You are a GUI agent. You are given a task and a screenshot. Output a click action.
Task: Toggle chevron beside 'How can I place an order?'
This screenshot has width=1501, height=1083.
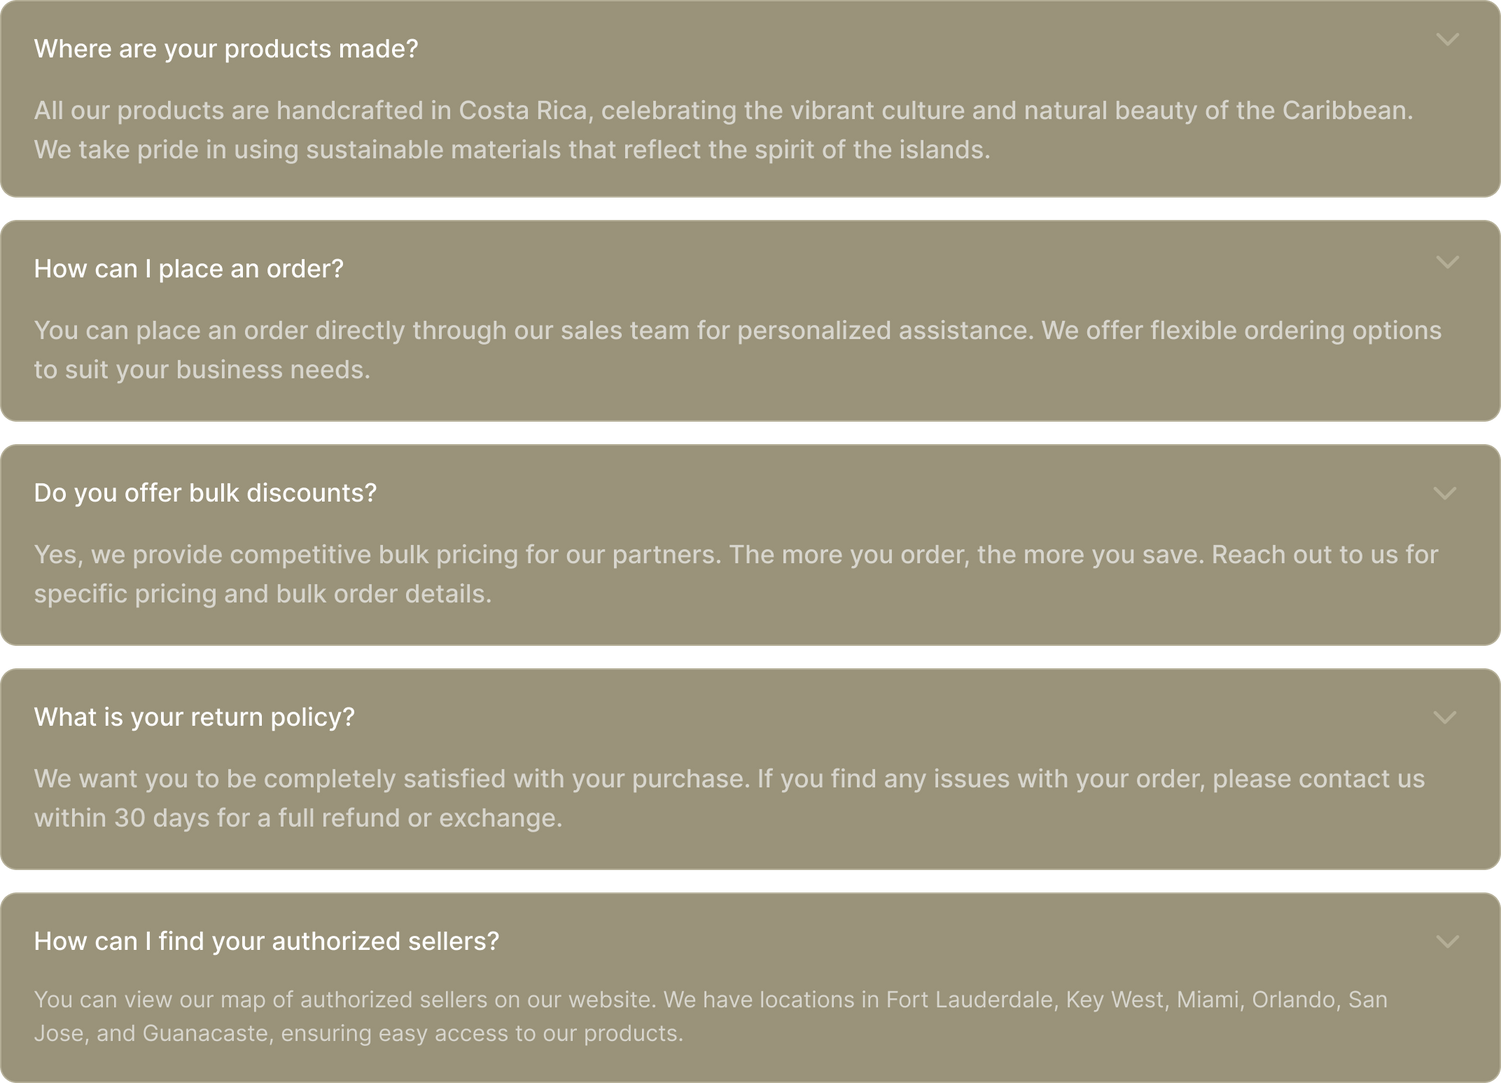[x=1447, y=263]
